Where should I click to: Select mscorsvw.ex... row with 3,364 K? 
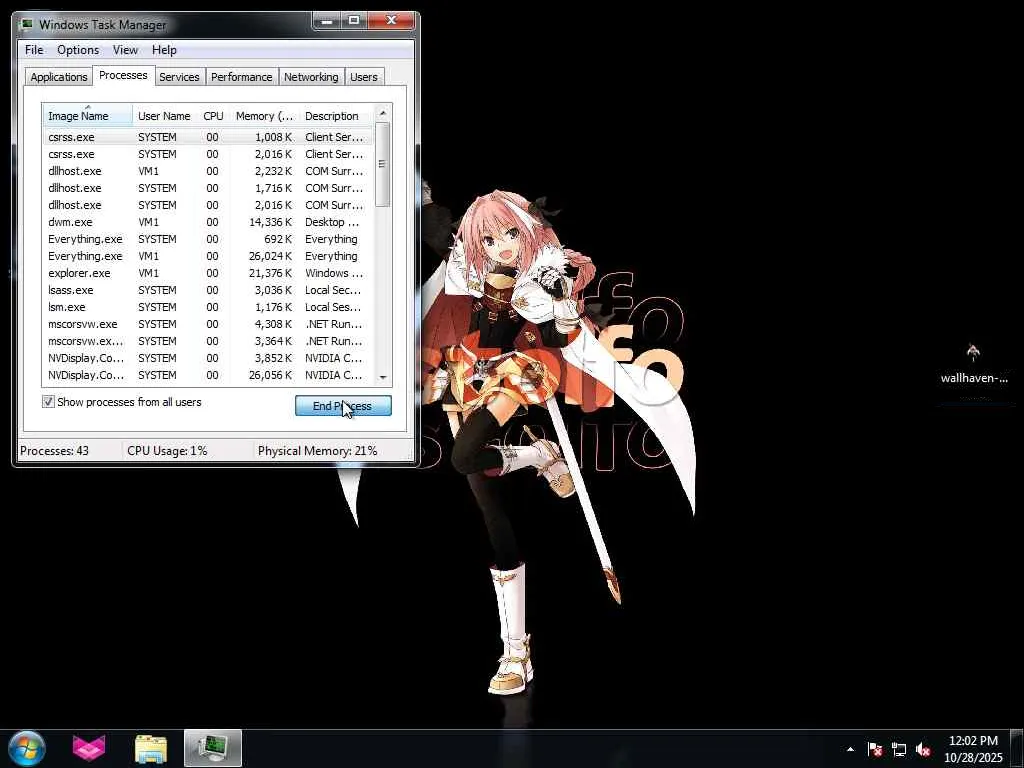(208, 341)
